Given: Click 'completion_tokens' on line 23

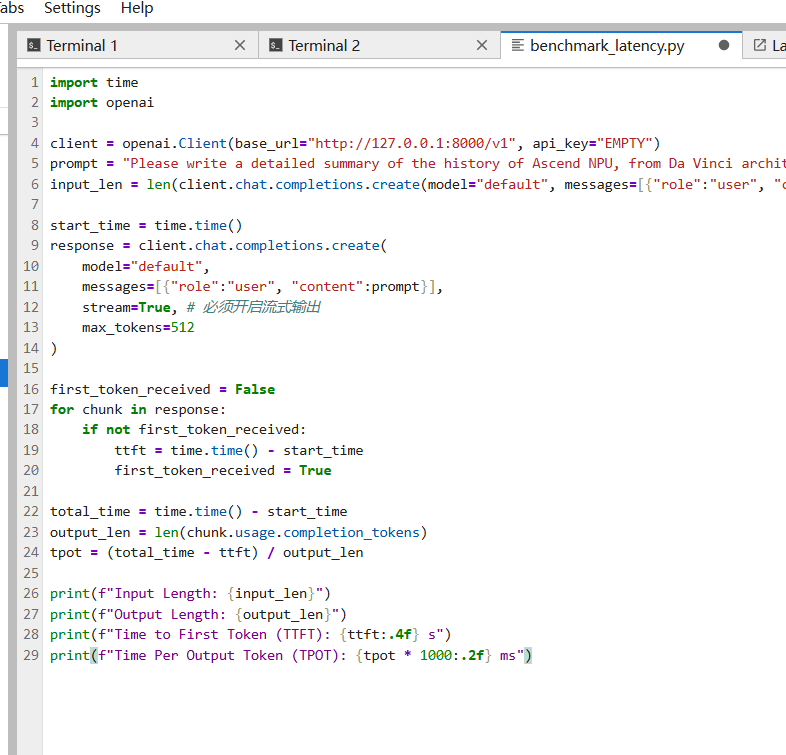Looking at the screenshot, I should tap(351, 532).
